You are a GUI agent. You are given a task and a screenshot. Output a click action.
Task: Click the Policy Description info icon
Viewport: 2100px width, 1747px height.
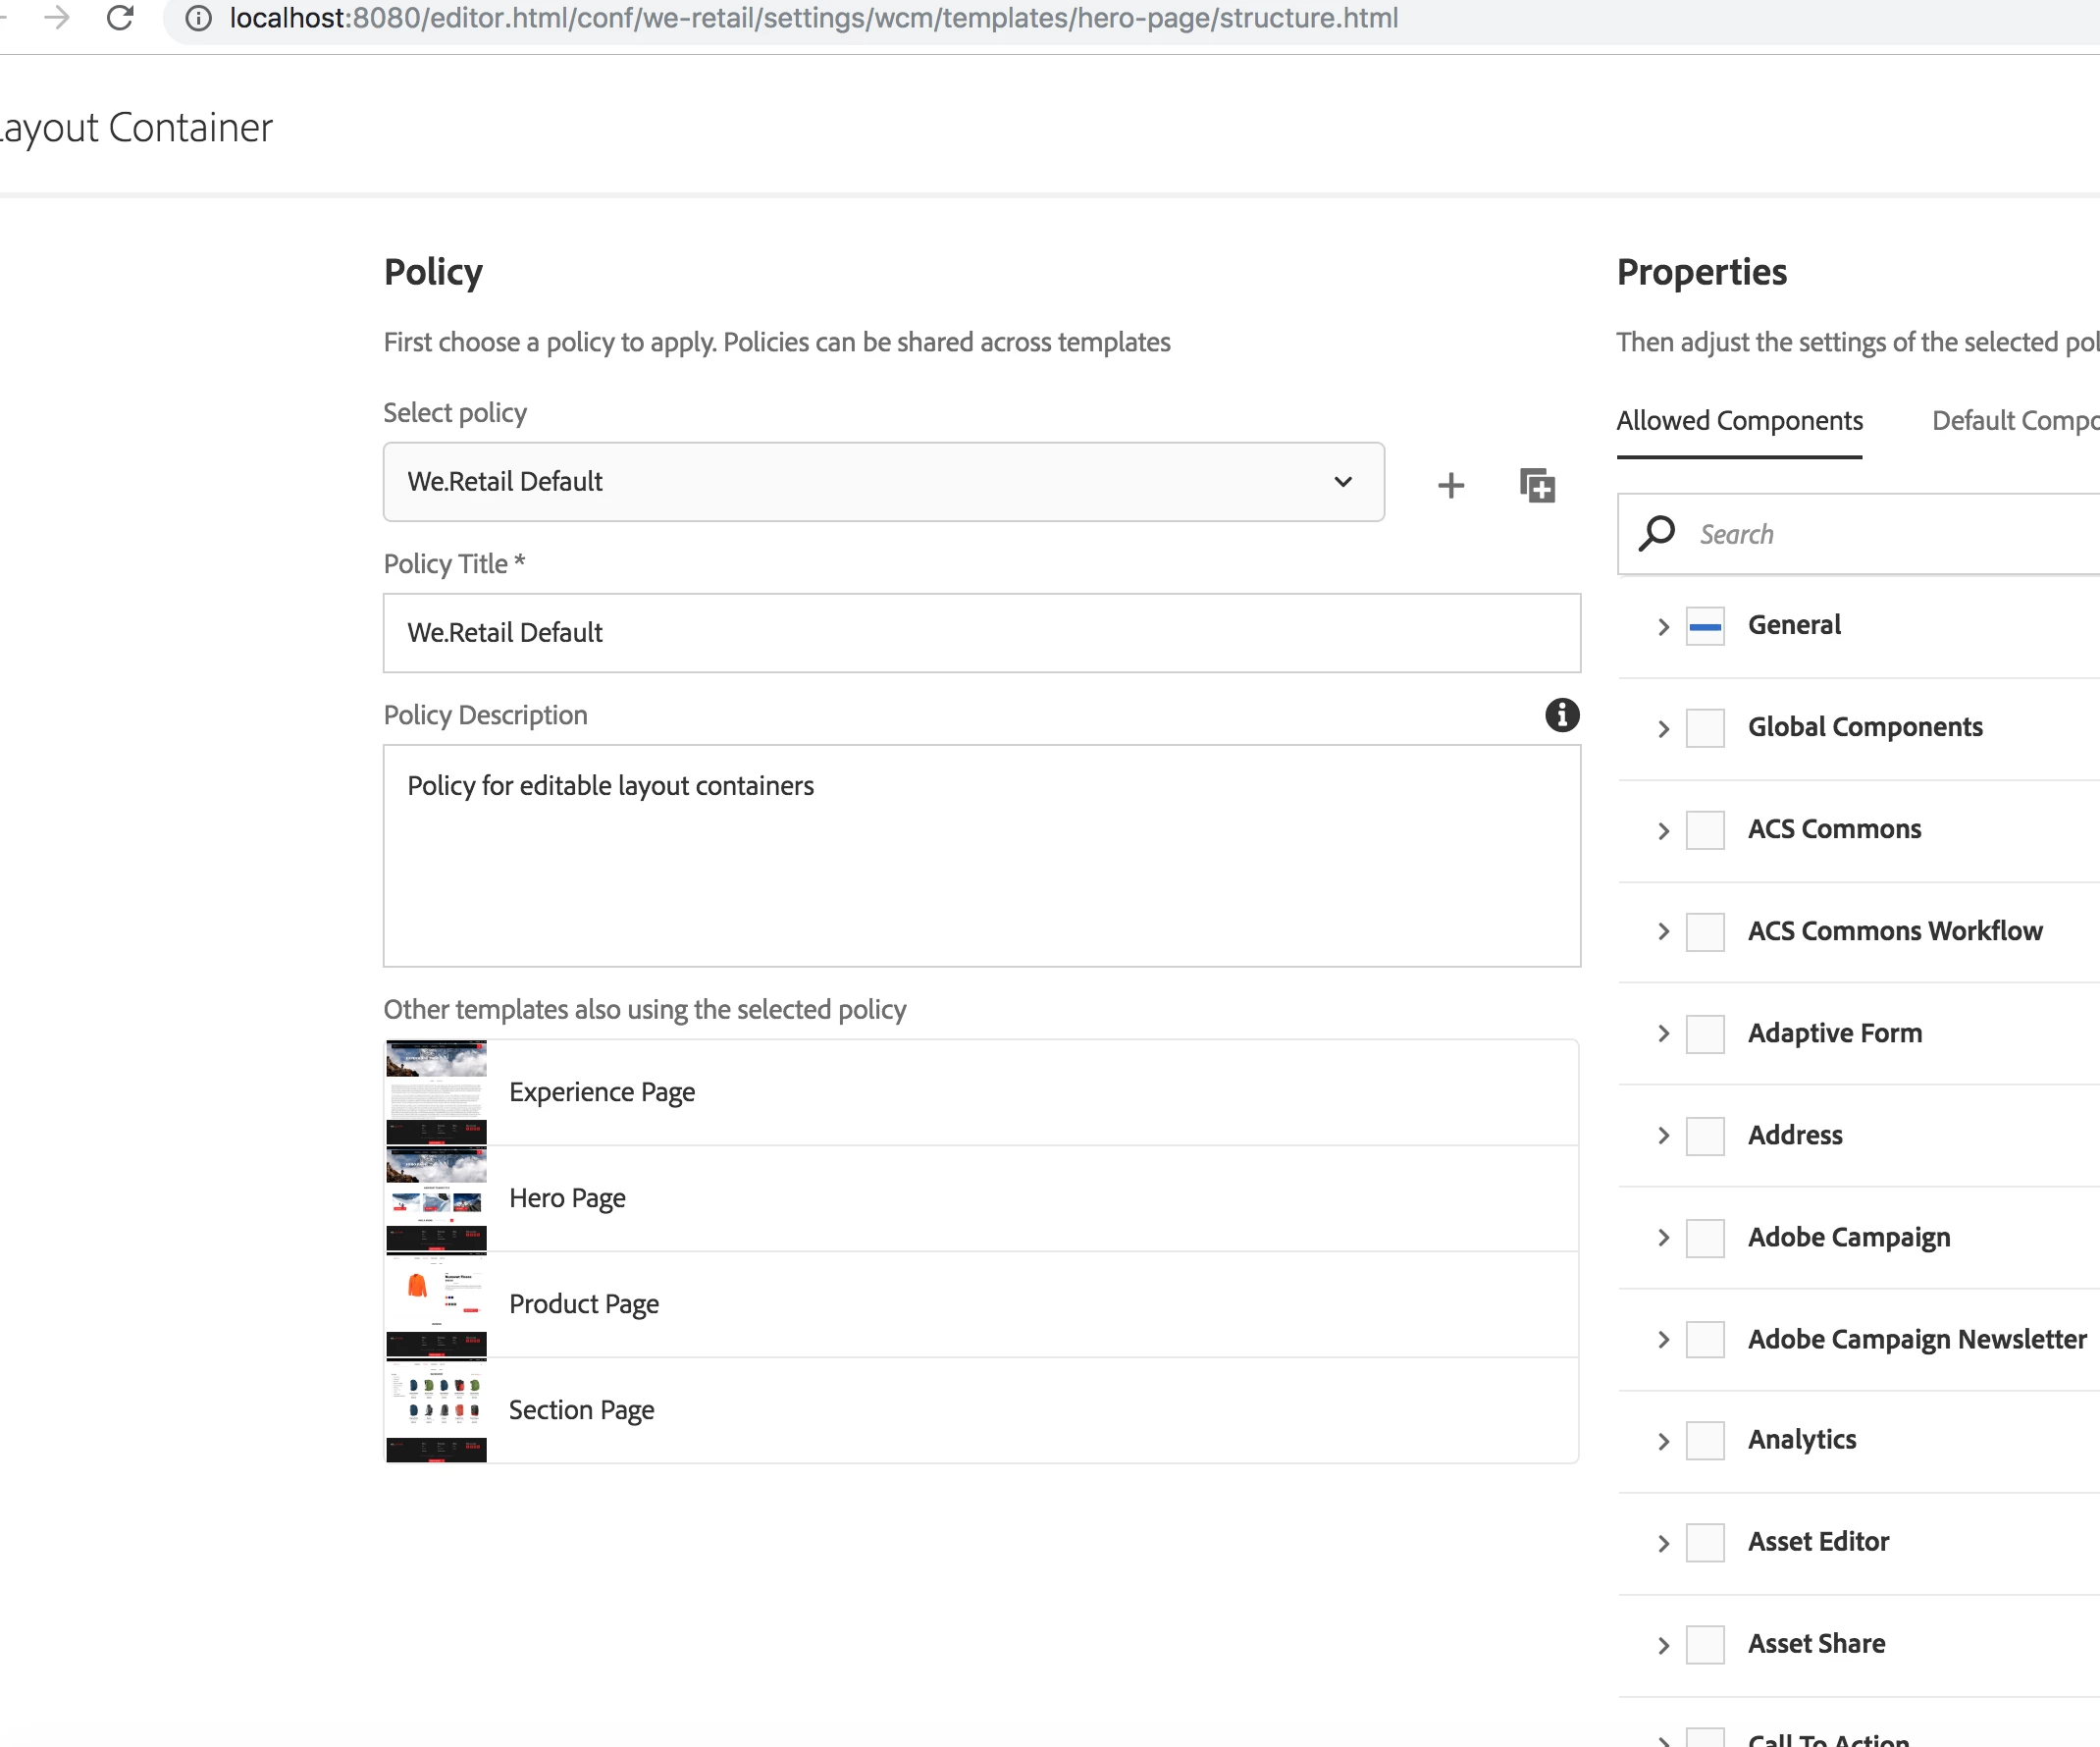1561,715
